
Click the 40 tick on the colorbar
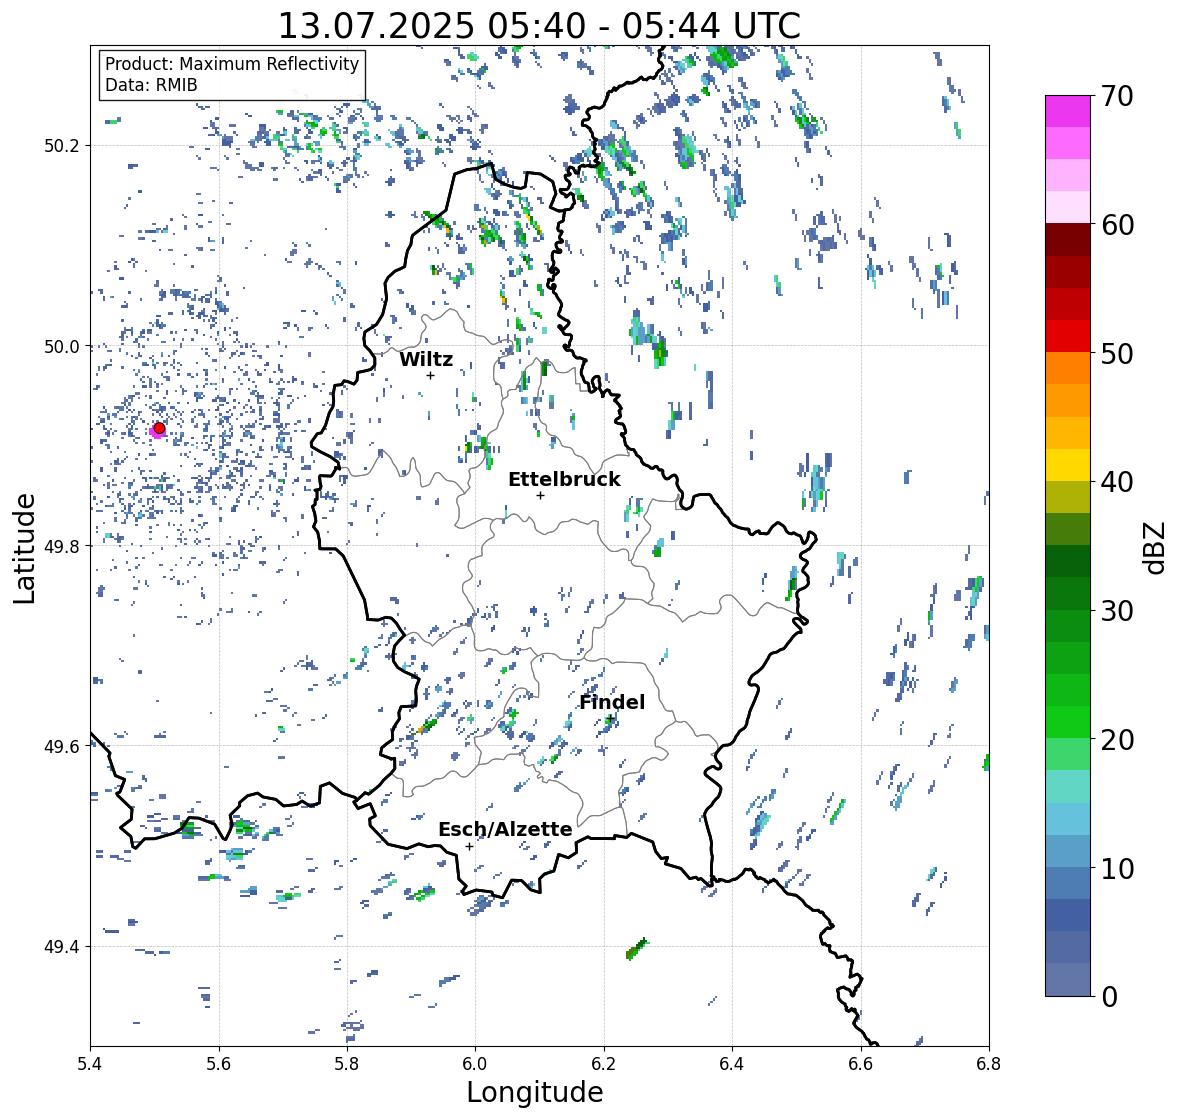(1117, 482)
